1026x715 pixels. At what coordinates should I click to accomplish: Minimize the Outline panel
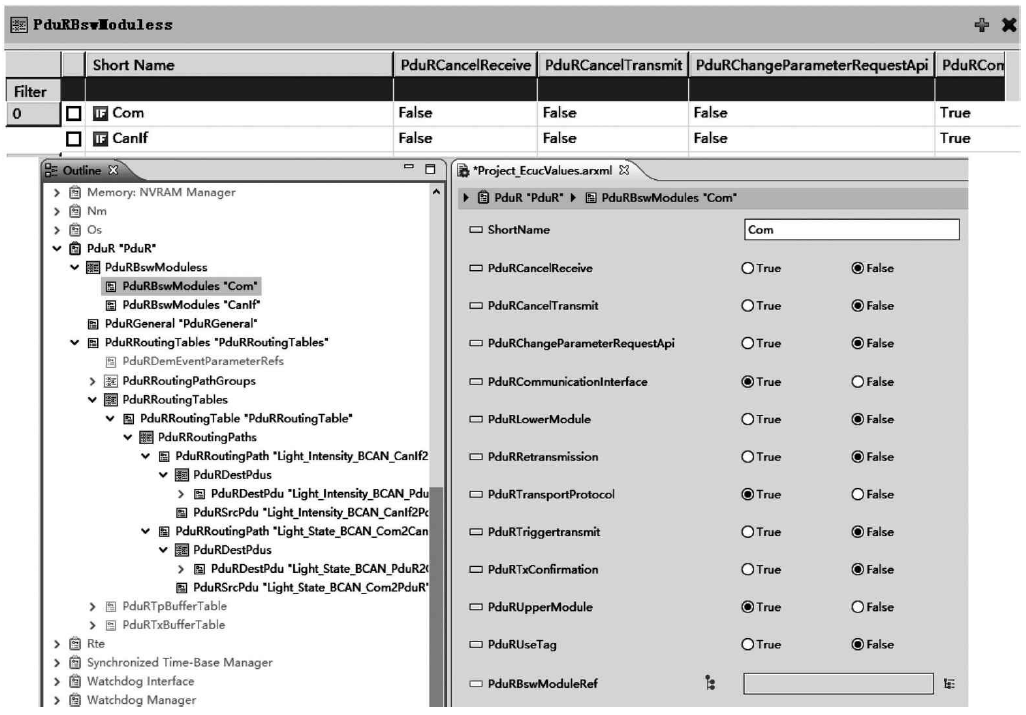(x=409, y=167)
